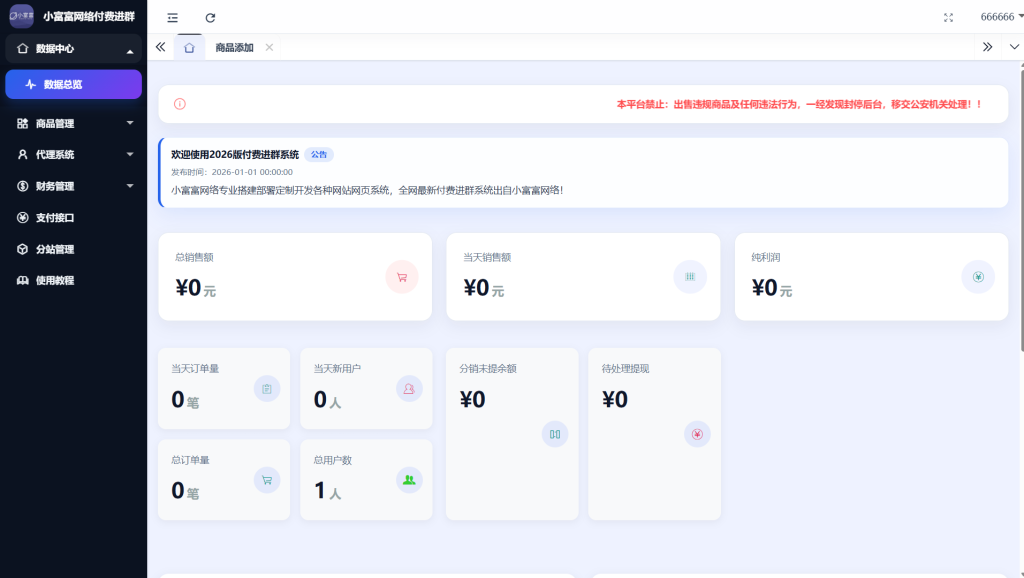Click the 使用教程 book icon
Viewport: 1024px width, 578px height.
[x=23, y=280]
